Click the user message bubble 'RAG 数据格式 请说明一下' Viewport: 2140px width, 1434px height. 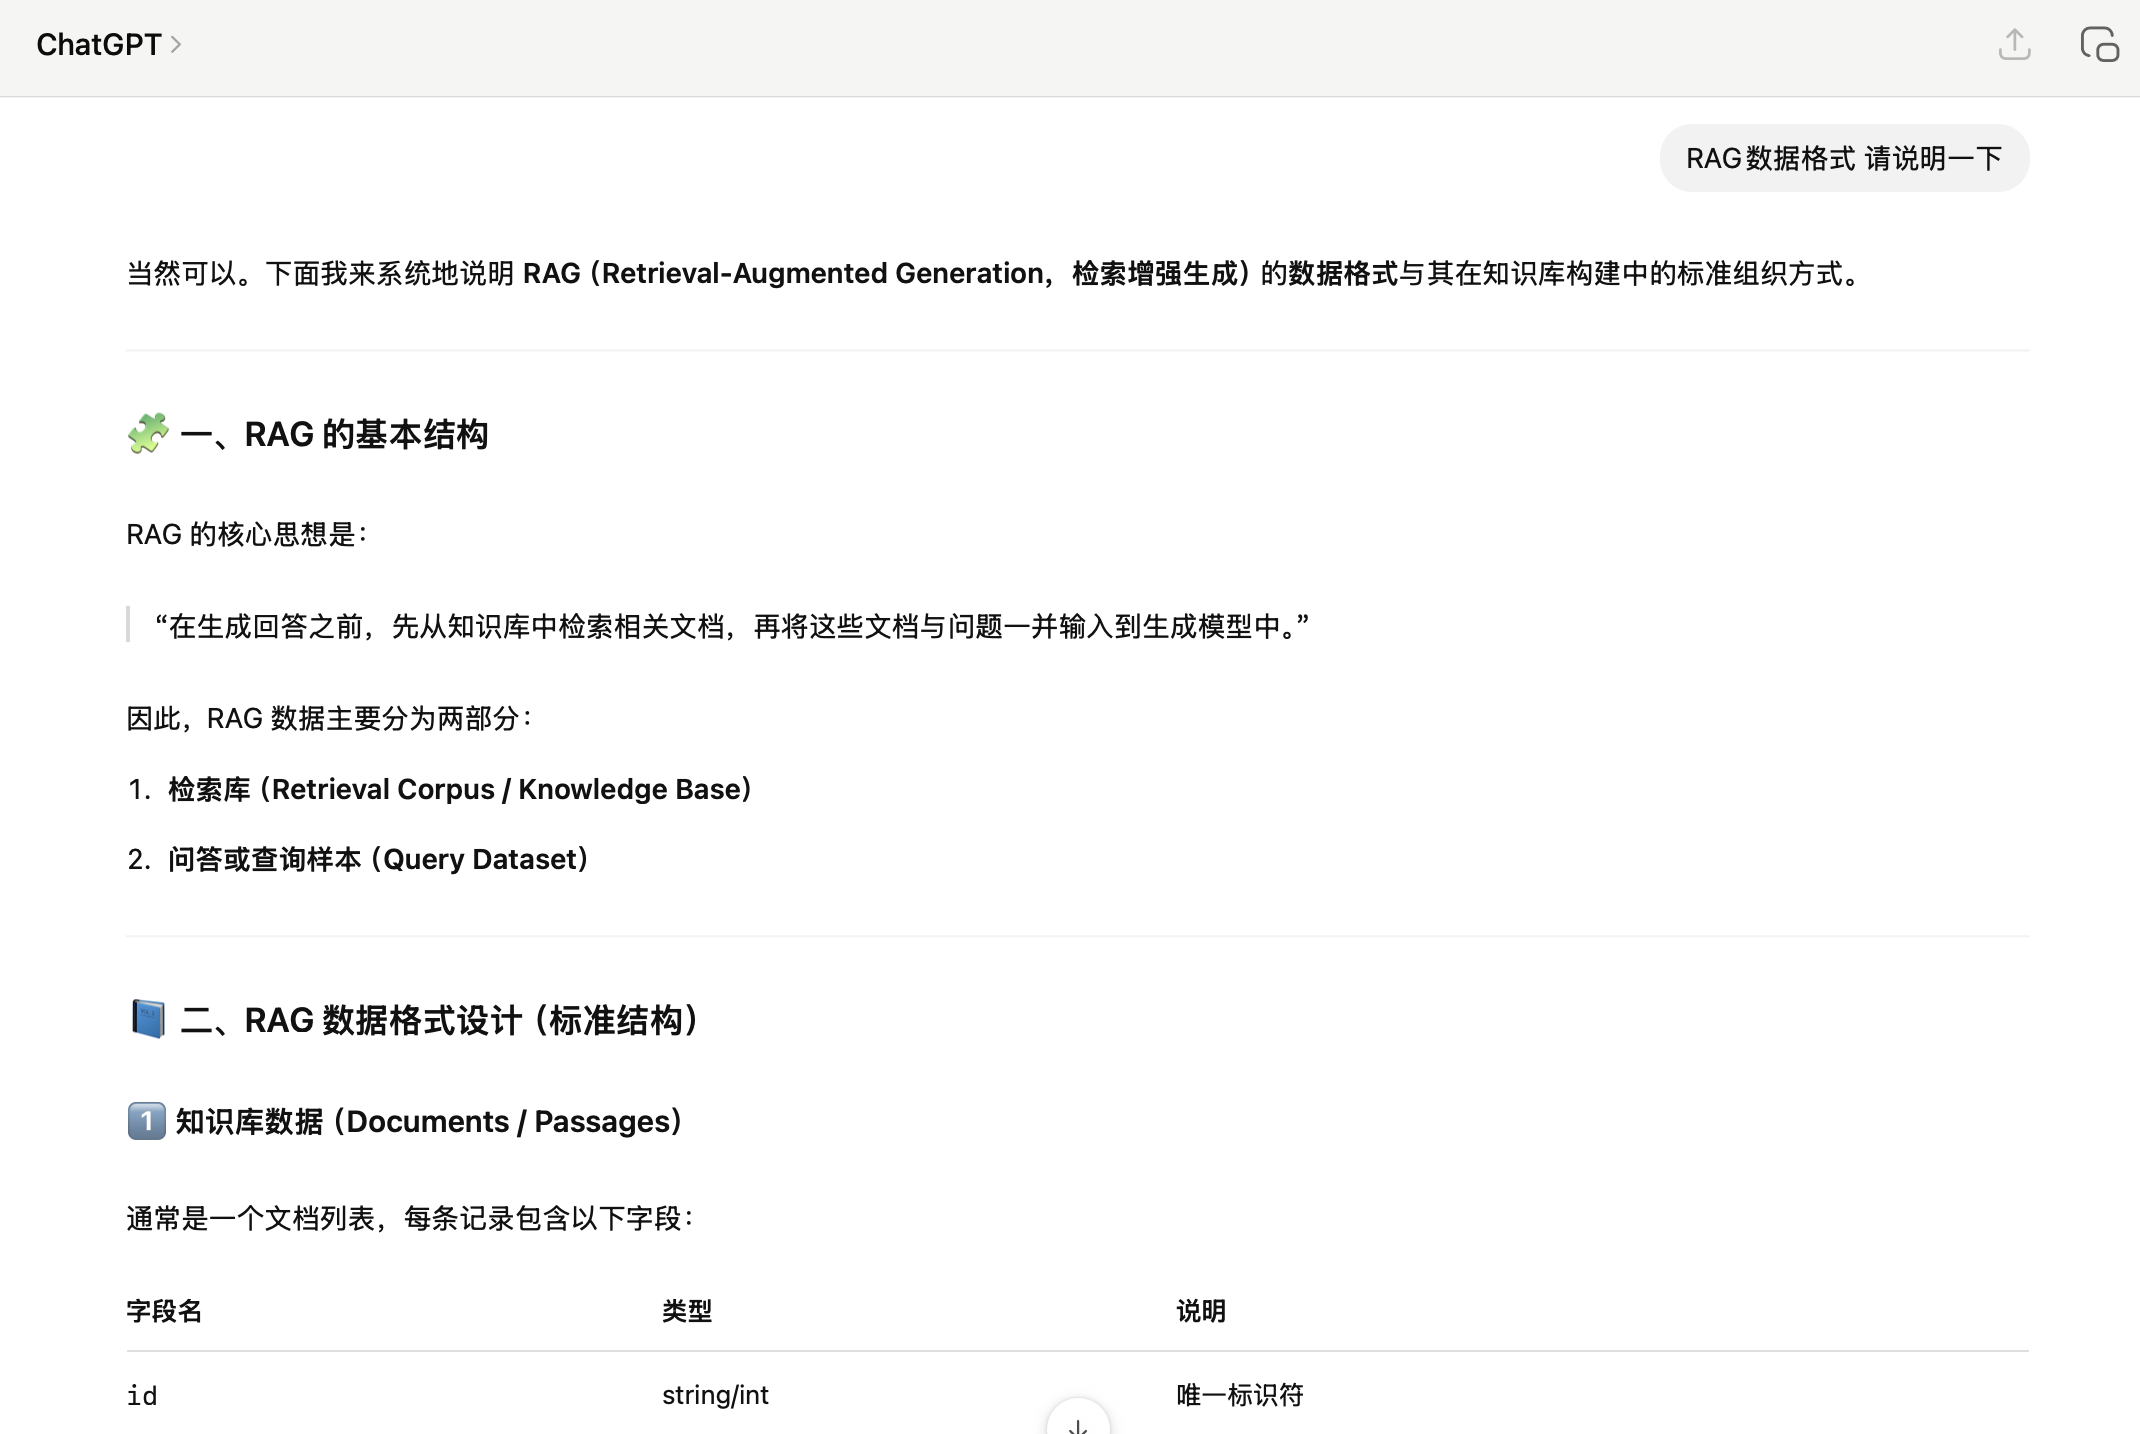point(1843,158)
